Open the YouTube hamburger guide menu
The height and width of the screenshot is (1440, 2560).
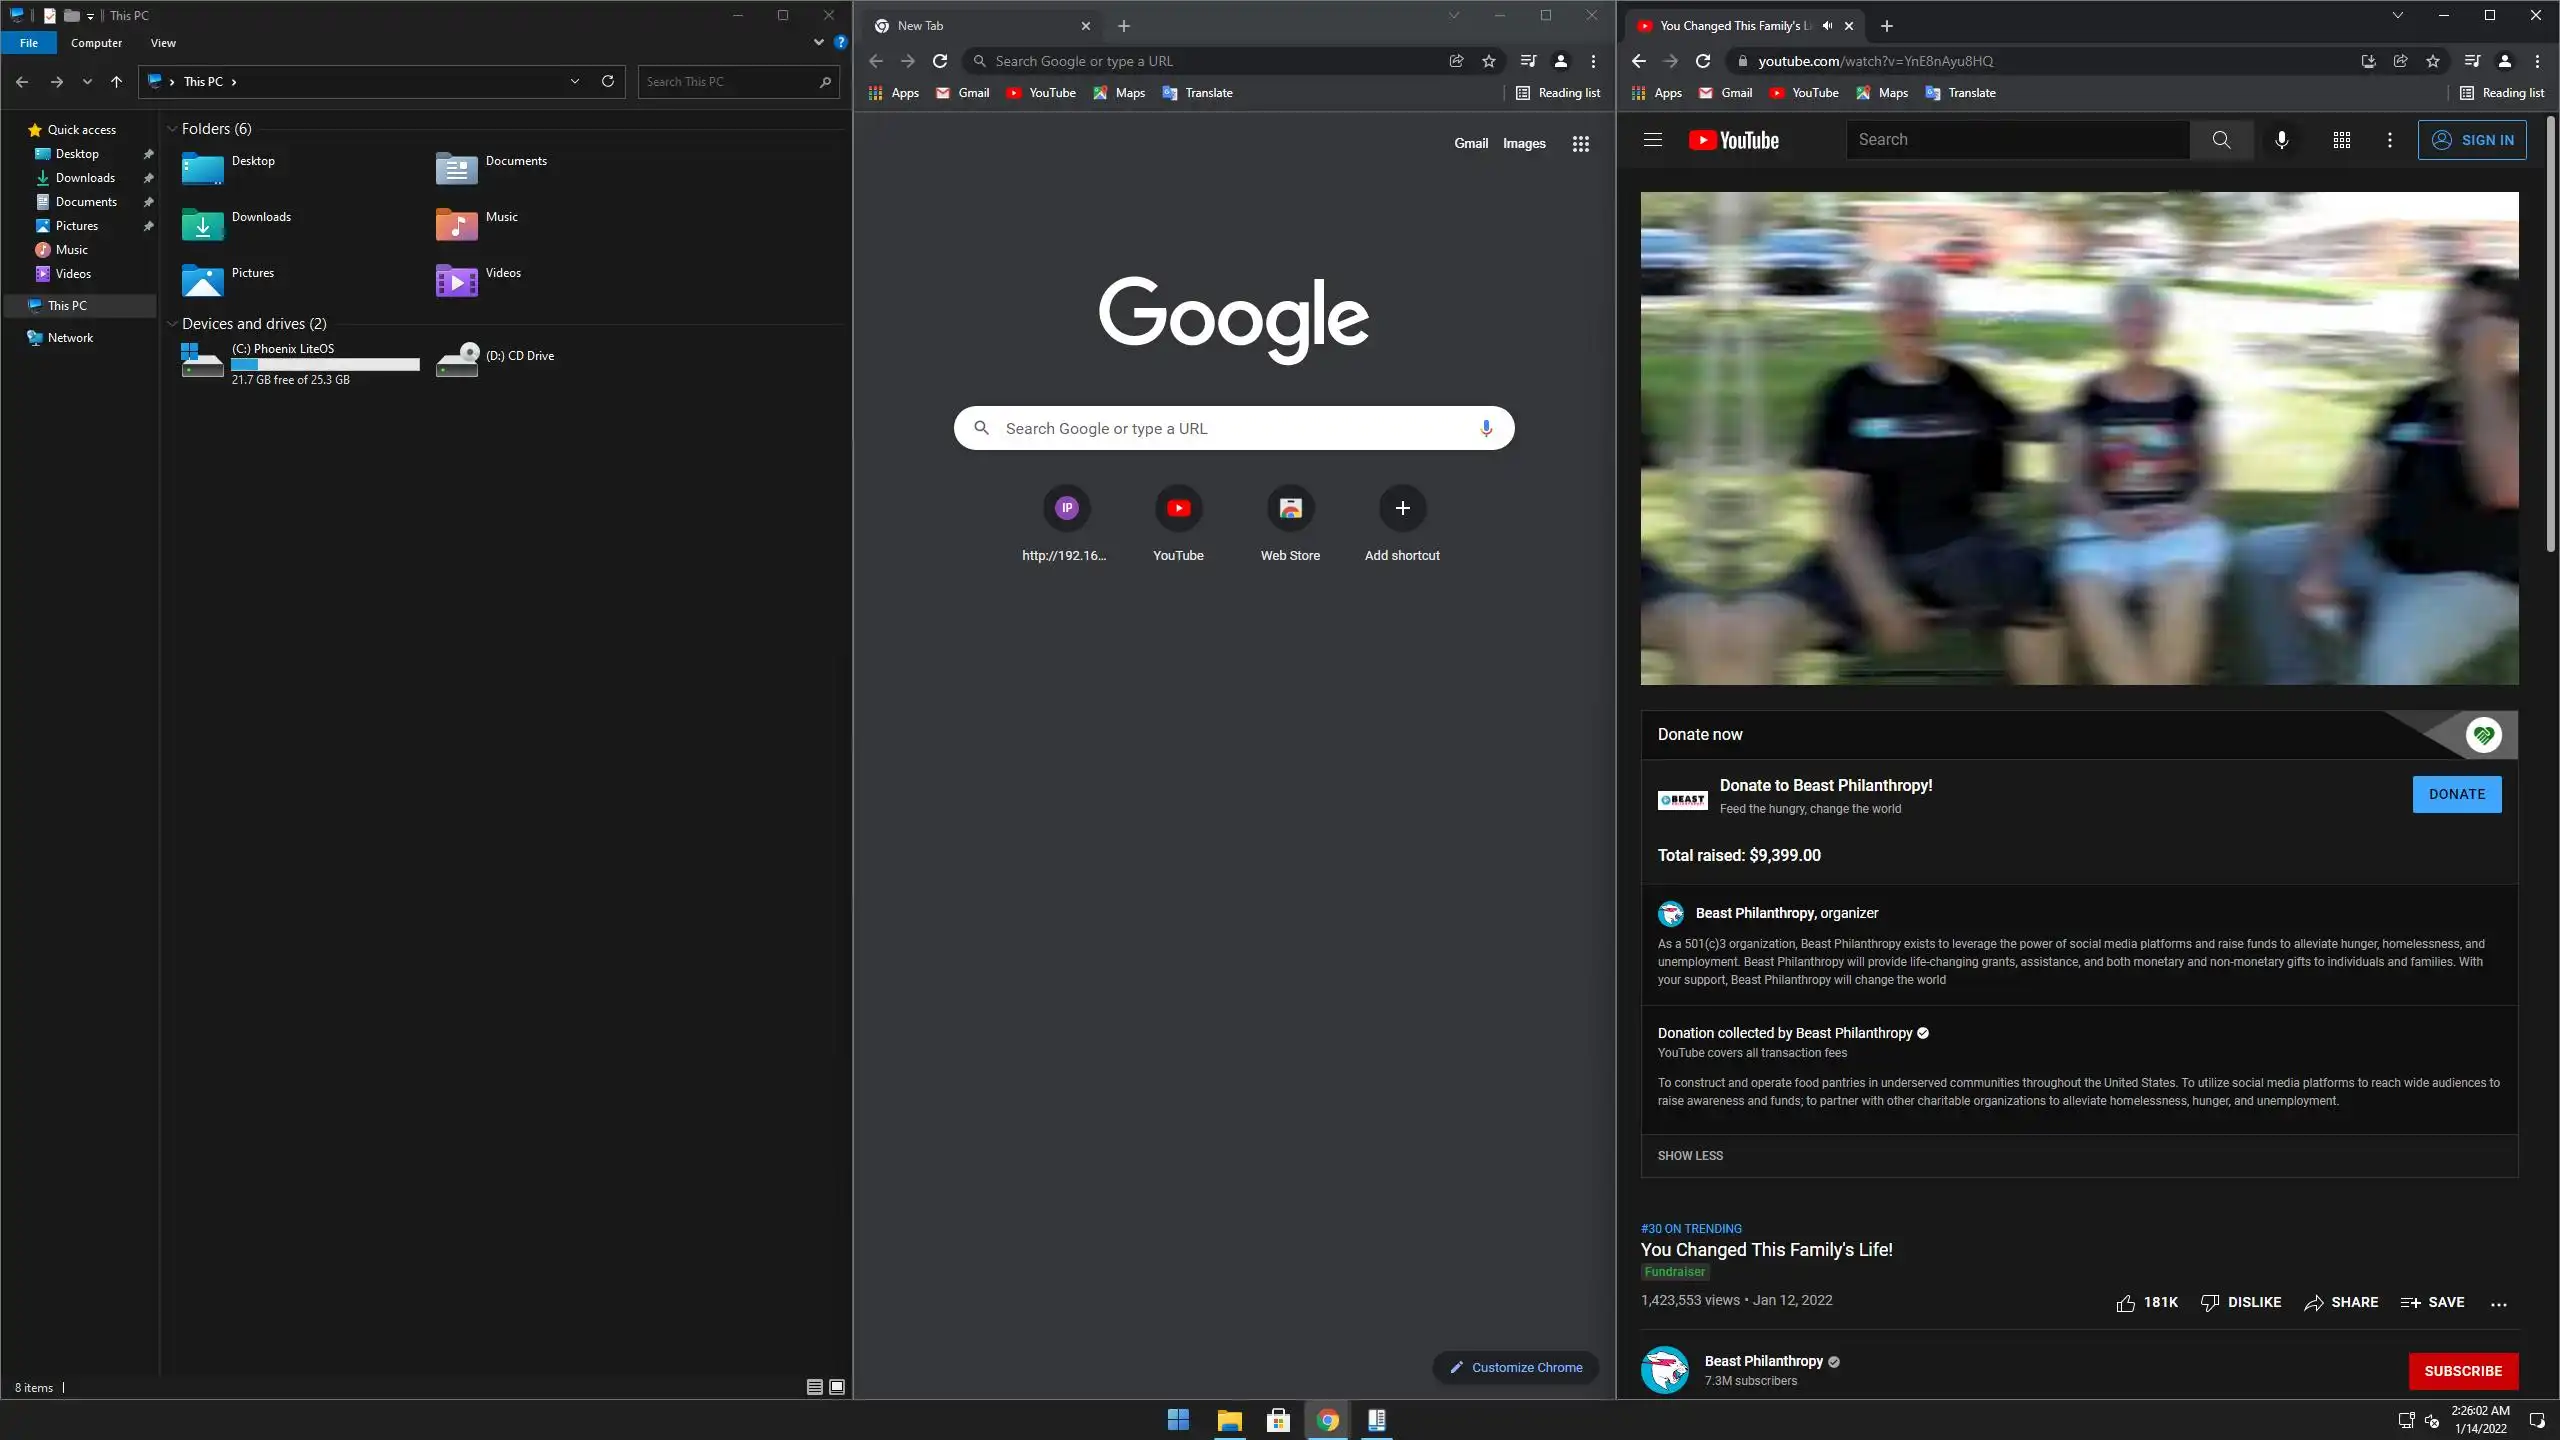[x=1652, y=140]
